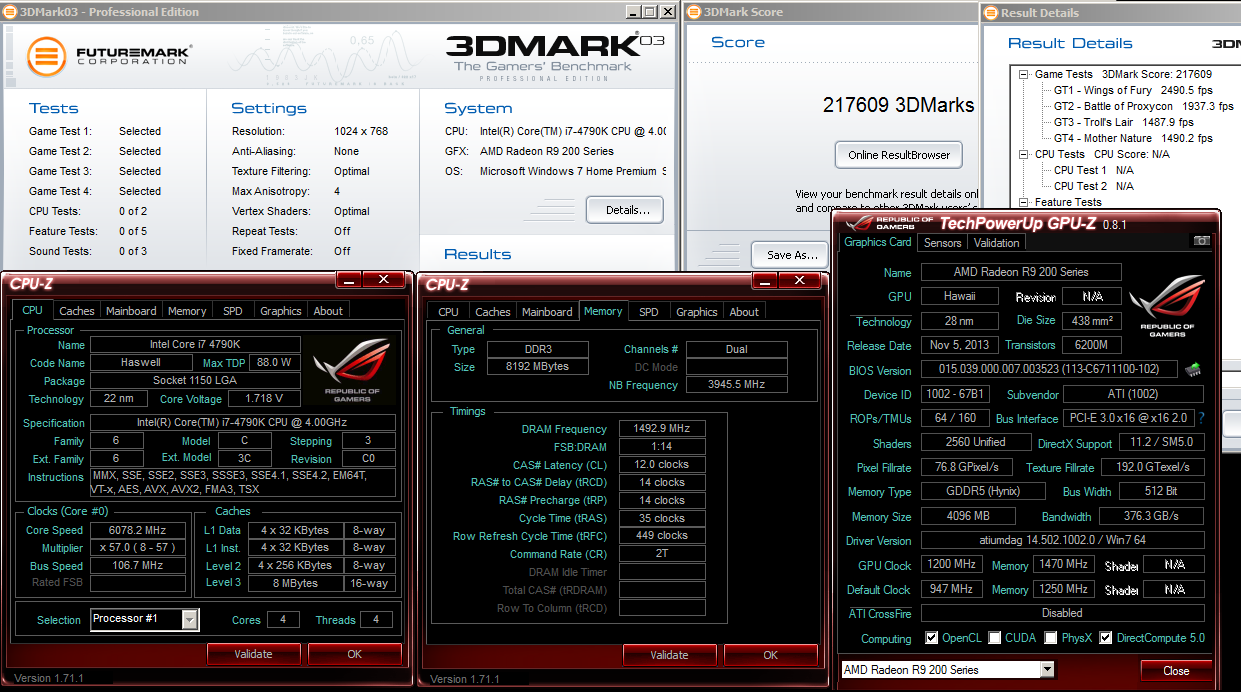Image resolution: width=1241 pixels, height=692 pixels.
Task: Click the BIOS save chip icon in GPU-Z
Action: pos(1192,370)
